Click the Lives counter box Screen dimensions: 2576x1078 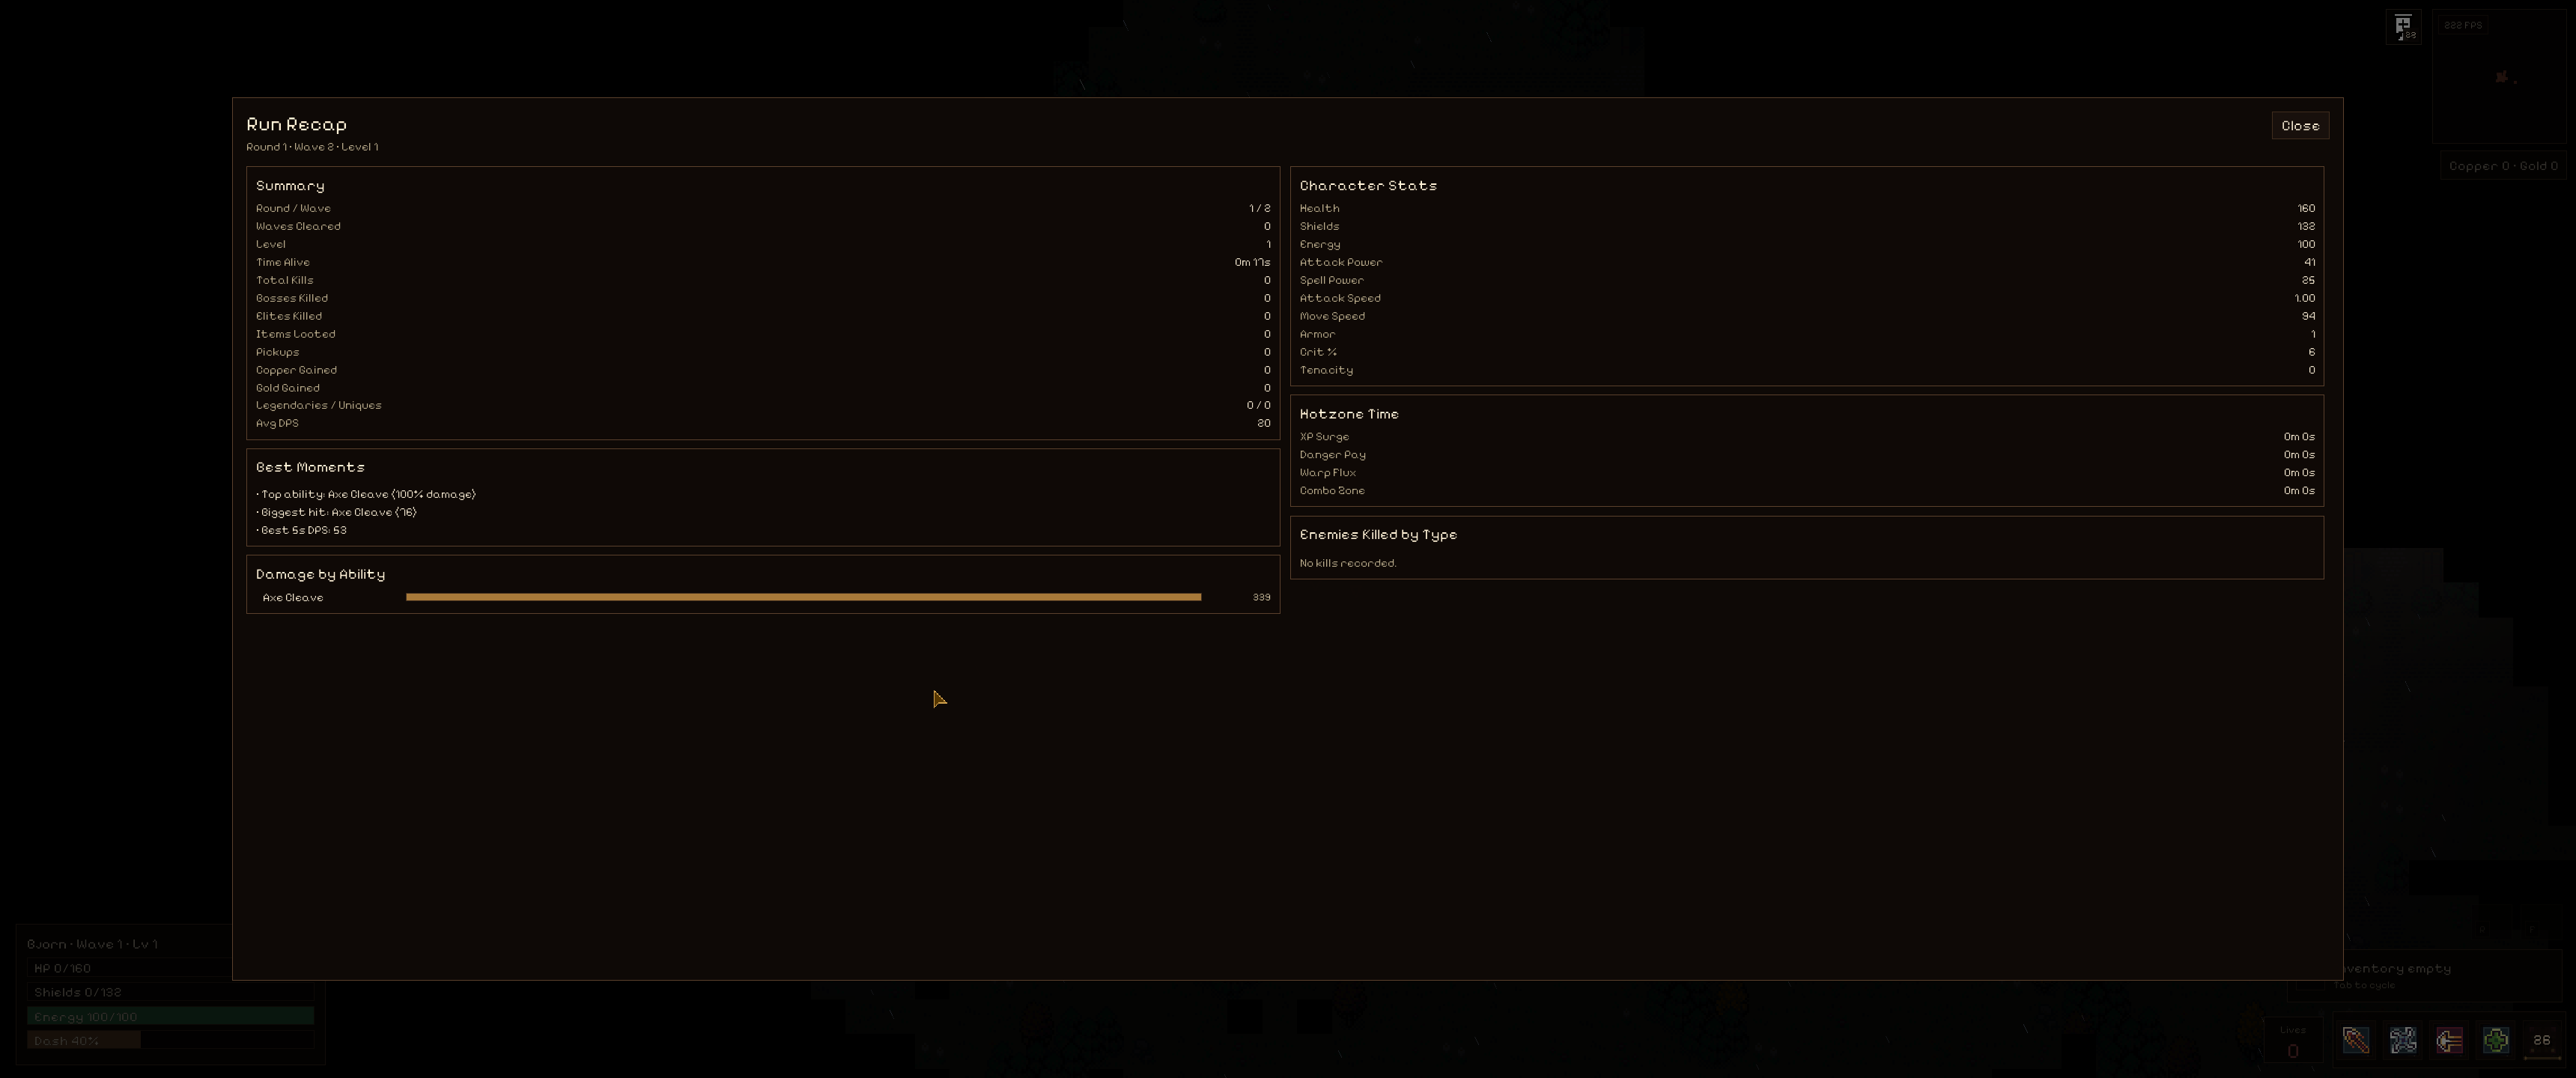click(2292, 1041)
